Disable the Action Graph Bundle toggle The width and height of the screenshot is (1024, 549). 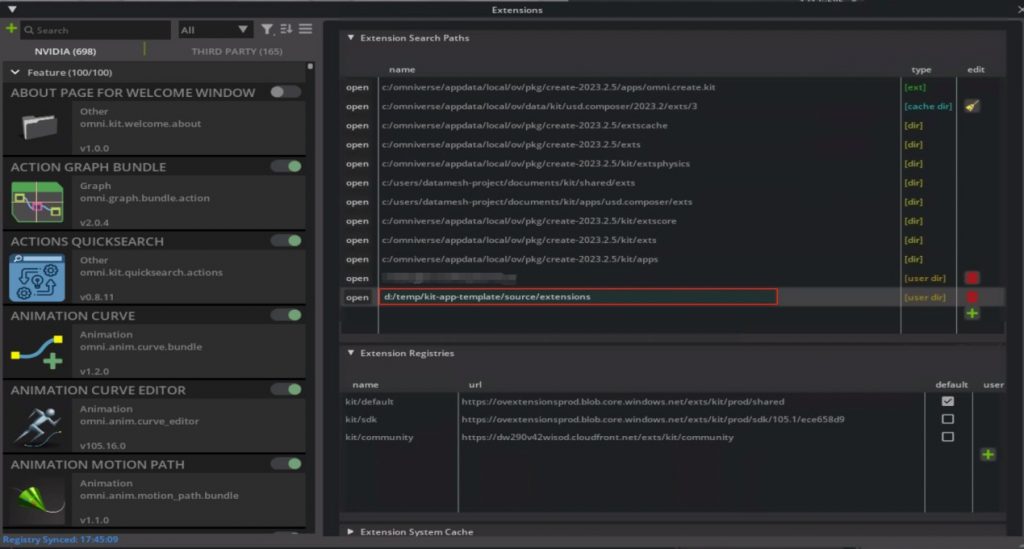[286, 166]
